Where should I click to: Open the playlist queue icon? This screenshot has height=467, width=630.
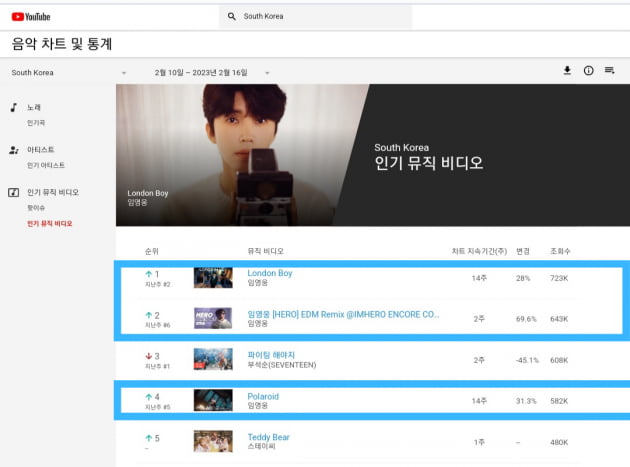pyautogui.click(x=610, y=71)
